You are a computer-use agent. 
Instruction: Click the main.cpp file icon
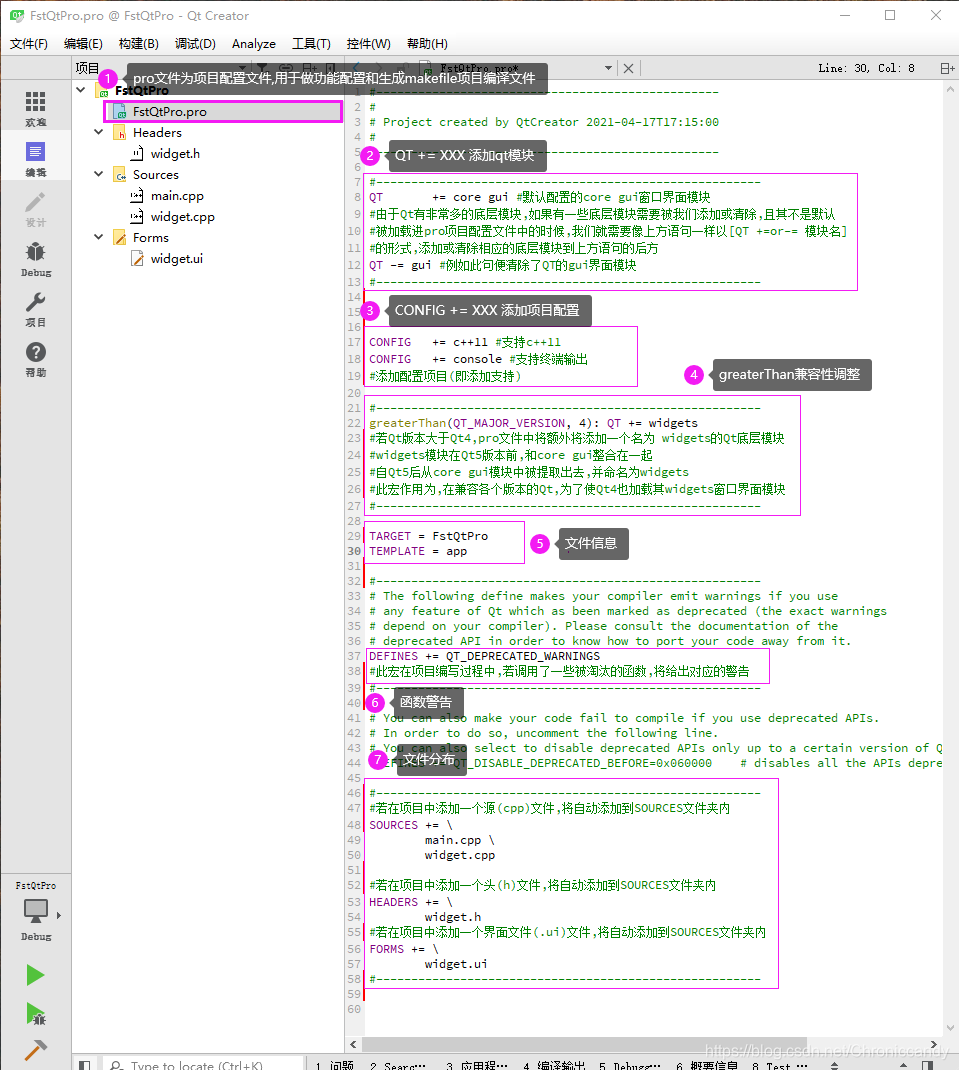(x=137, y=196)
